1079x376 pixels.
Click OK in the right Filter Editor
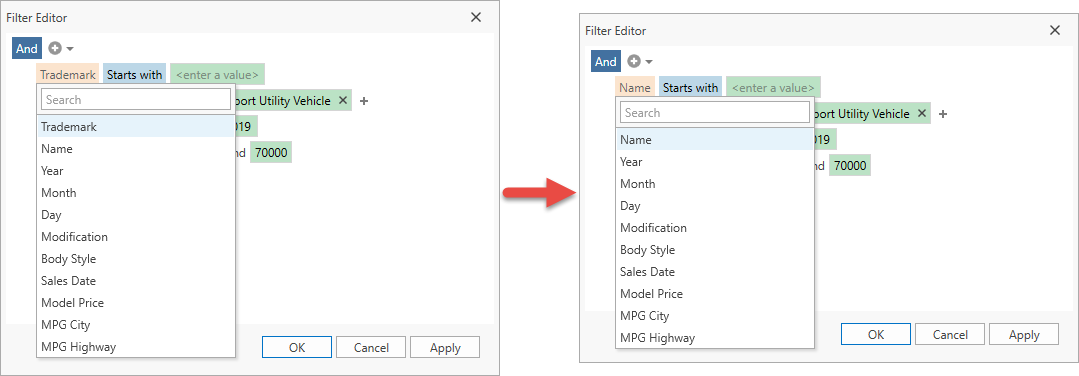point(876,335)
